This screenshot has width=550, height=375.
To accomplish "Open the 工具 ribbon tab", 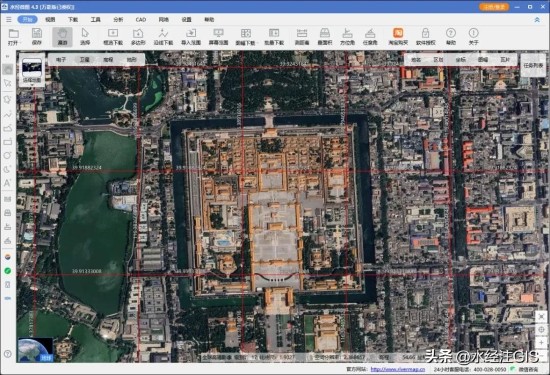I will pyautogui.click(x=96, y=20).
